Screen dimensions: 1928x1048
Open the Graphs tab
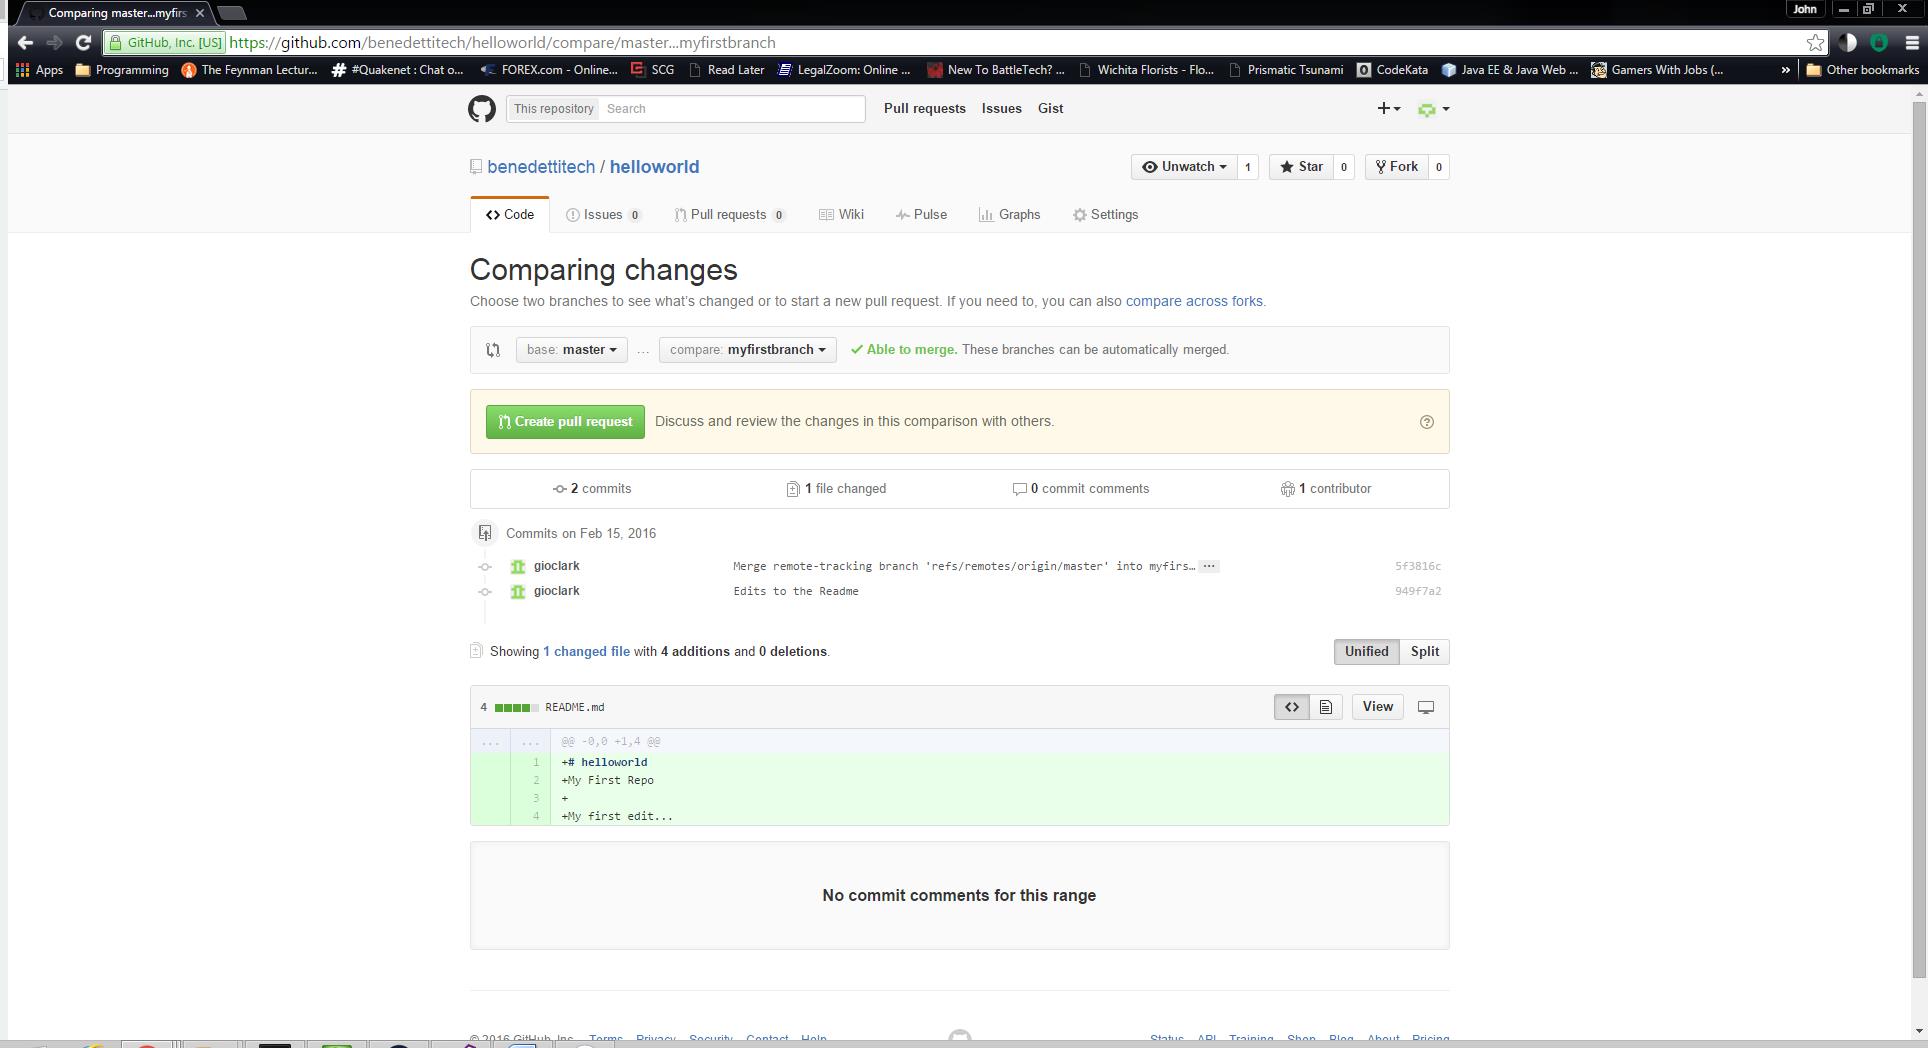pyautogui.click(x=1009, y=215)
